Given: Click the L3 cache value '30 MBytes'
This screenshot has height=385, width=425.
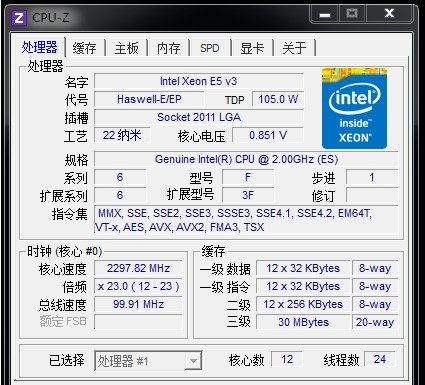Looking at the screenshot, I should [303, 322].
